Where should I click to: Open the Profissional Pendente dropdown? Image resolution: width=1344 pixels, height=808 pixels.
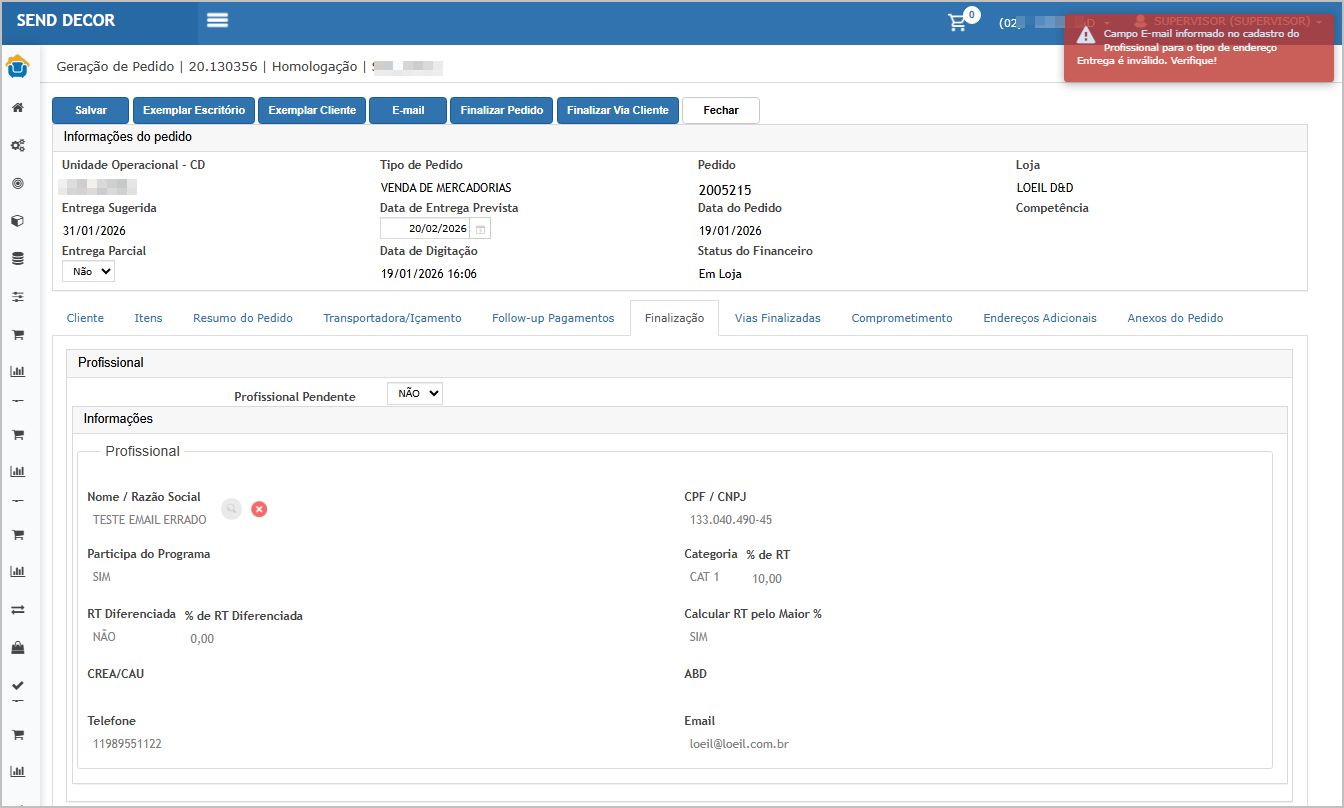tap(414, 394)
